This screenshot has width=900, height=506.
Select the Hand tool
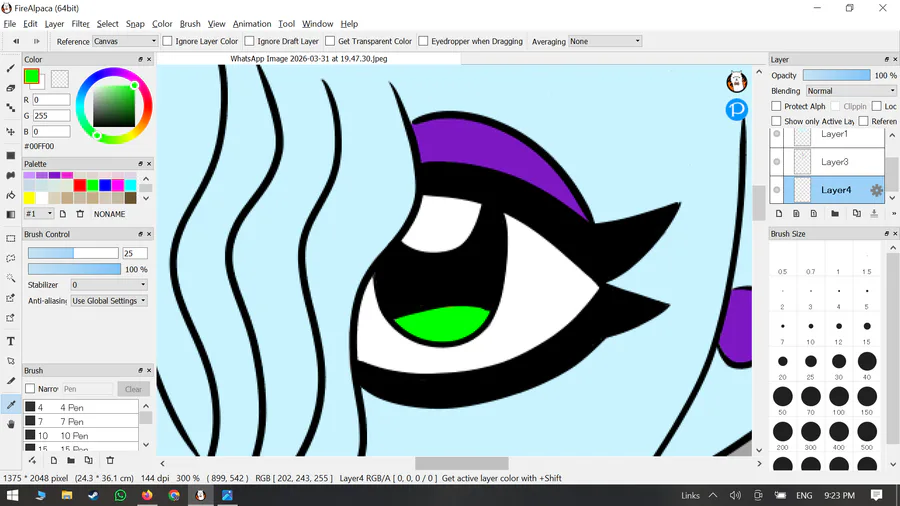point(10,425)
